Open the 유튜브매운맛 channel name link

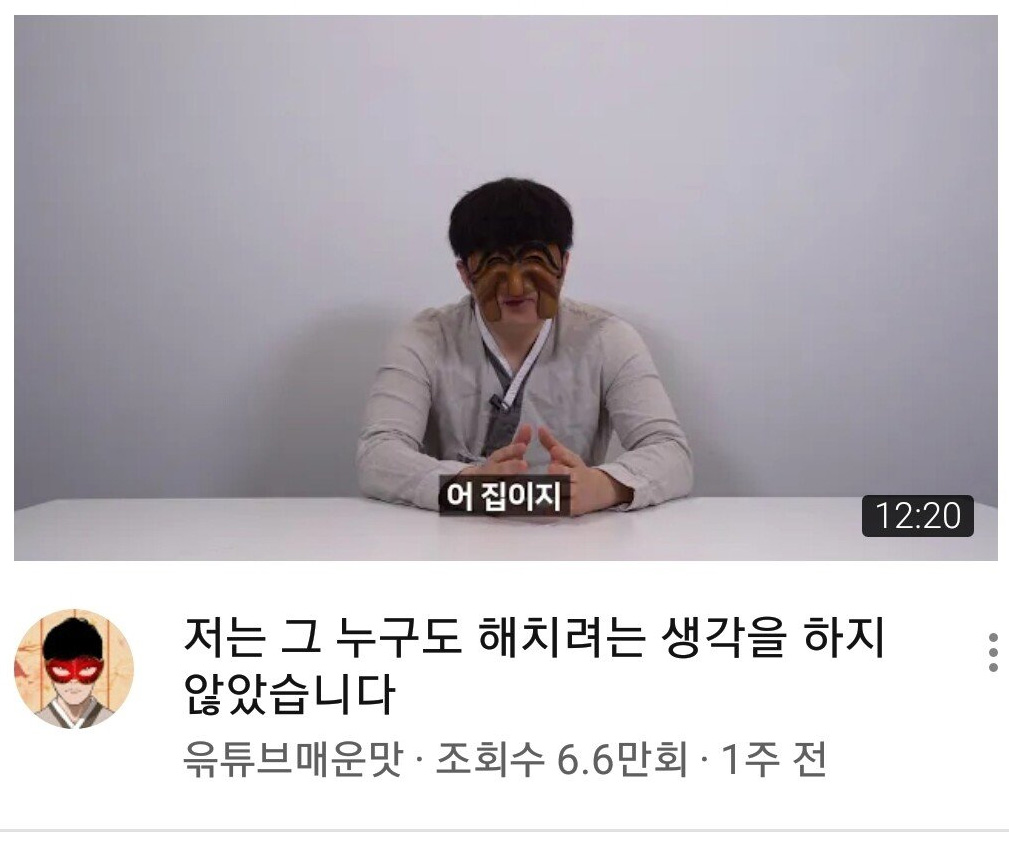pyautogui.click(x=293, y=759)
